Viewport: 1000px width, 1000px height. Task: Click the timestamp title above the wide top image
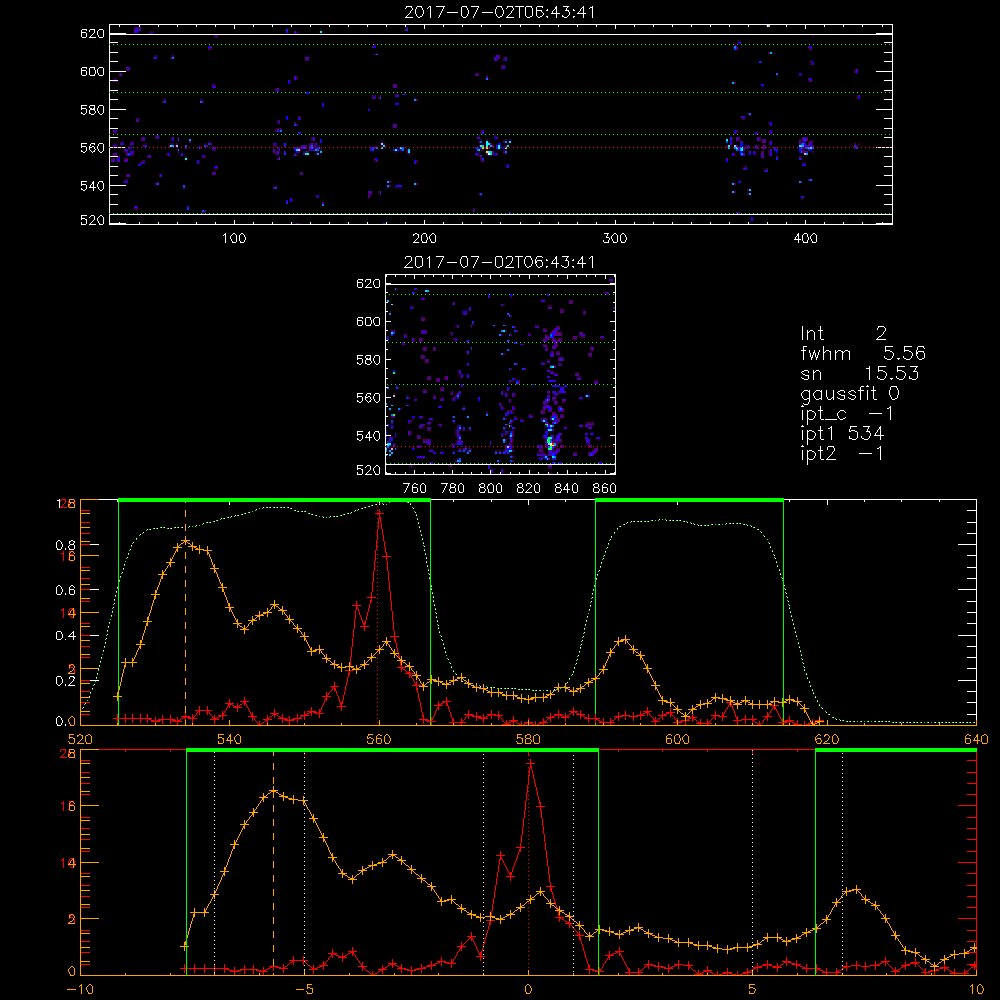pos(500,12)
